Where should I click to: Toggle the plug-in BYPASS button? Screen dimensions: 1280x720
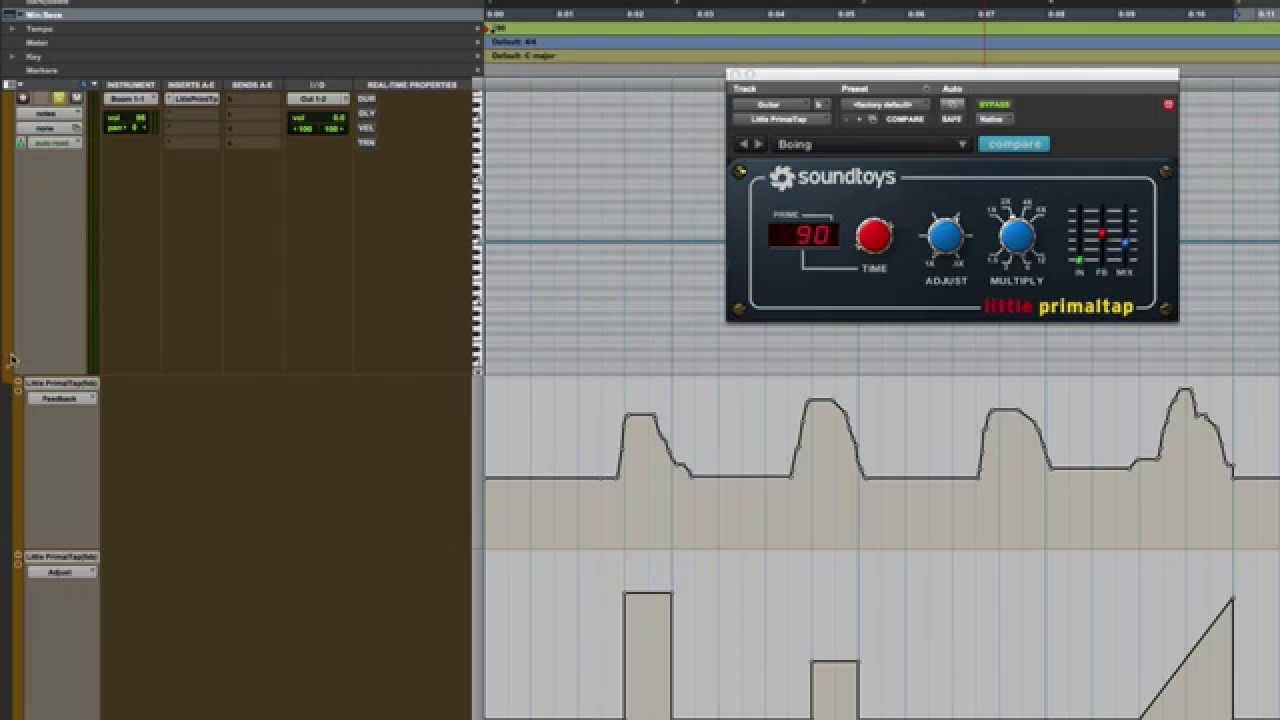click(x=994, y=104)
